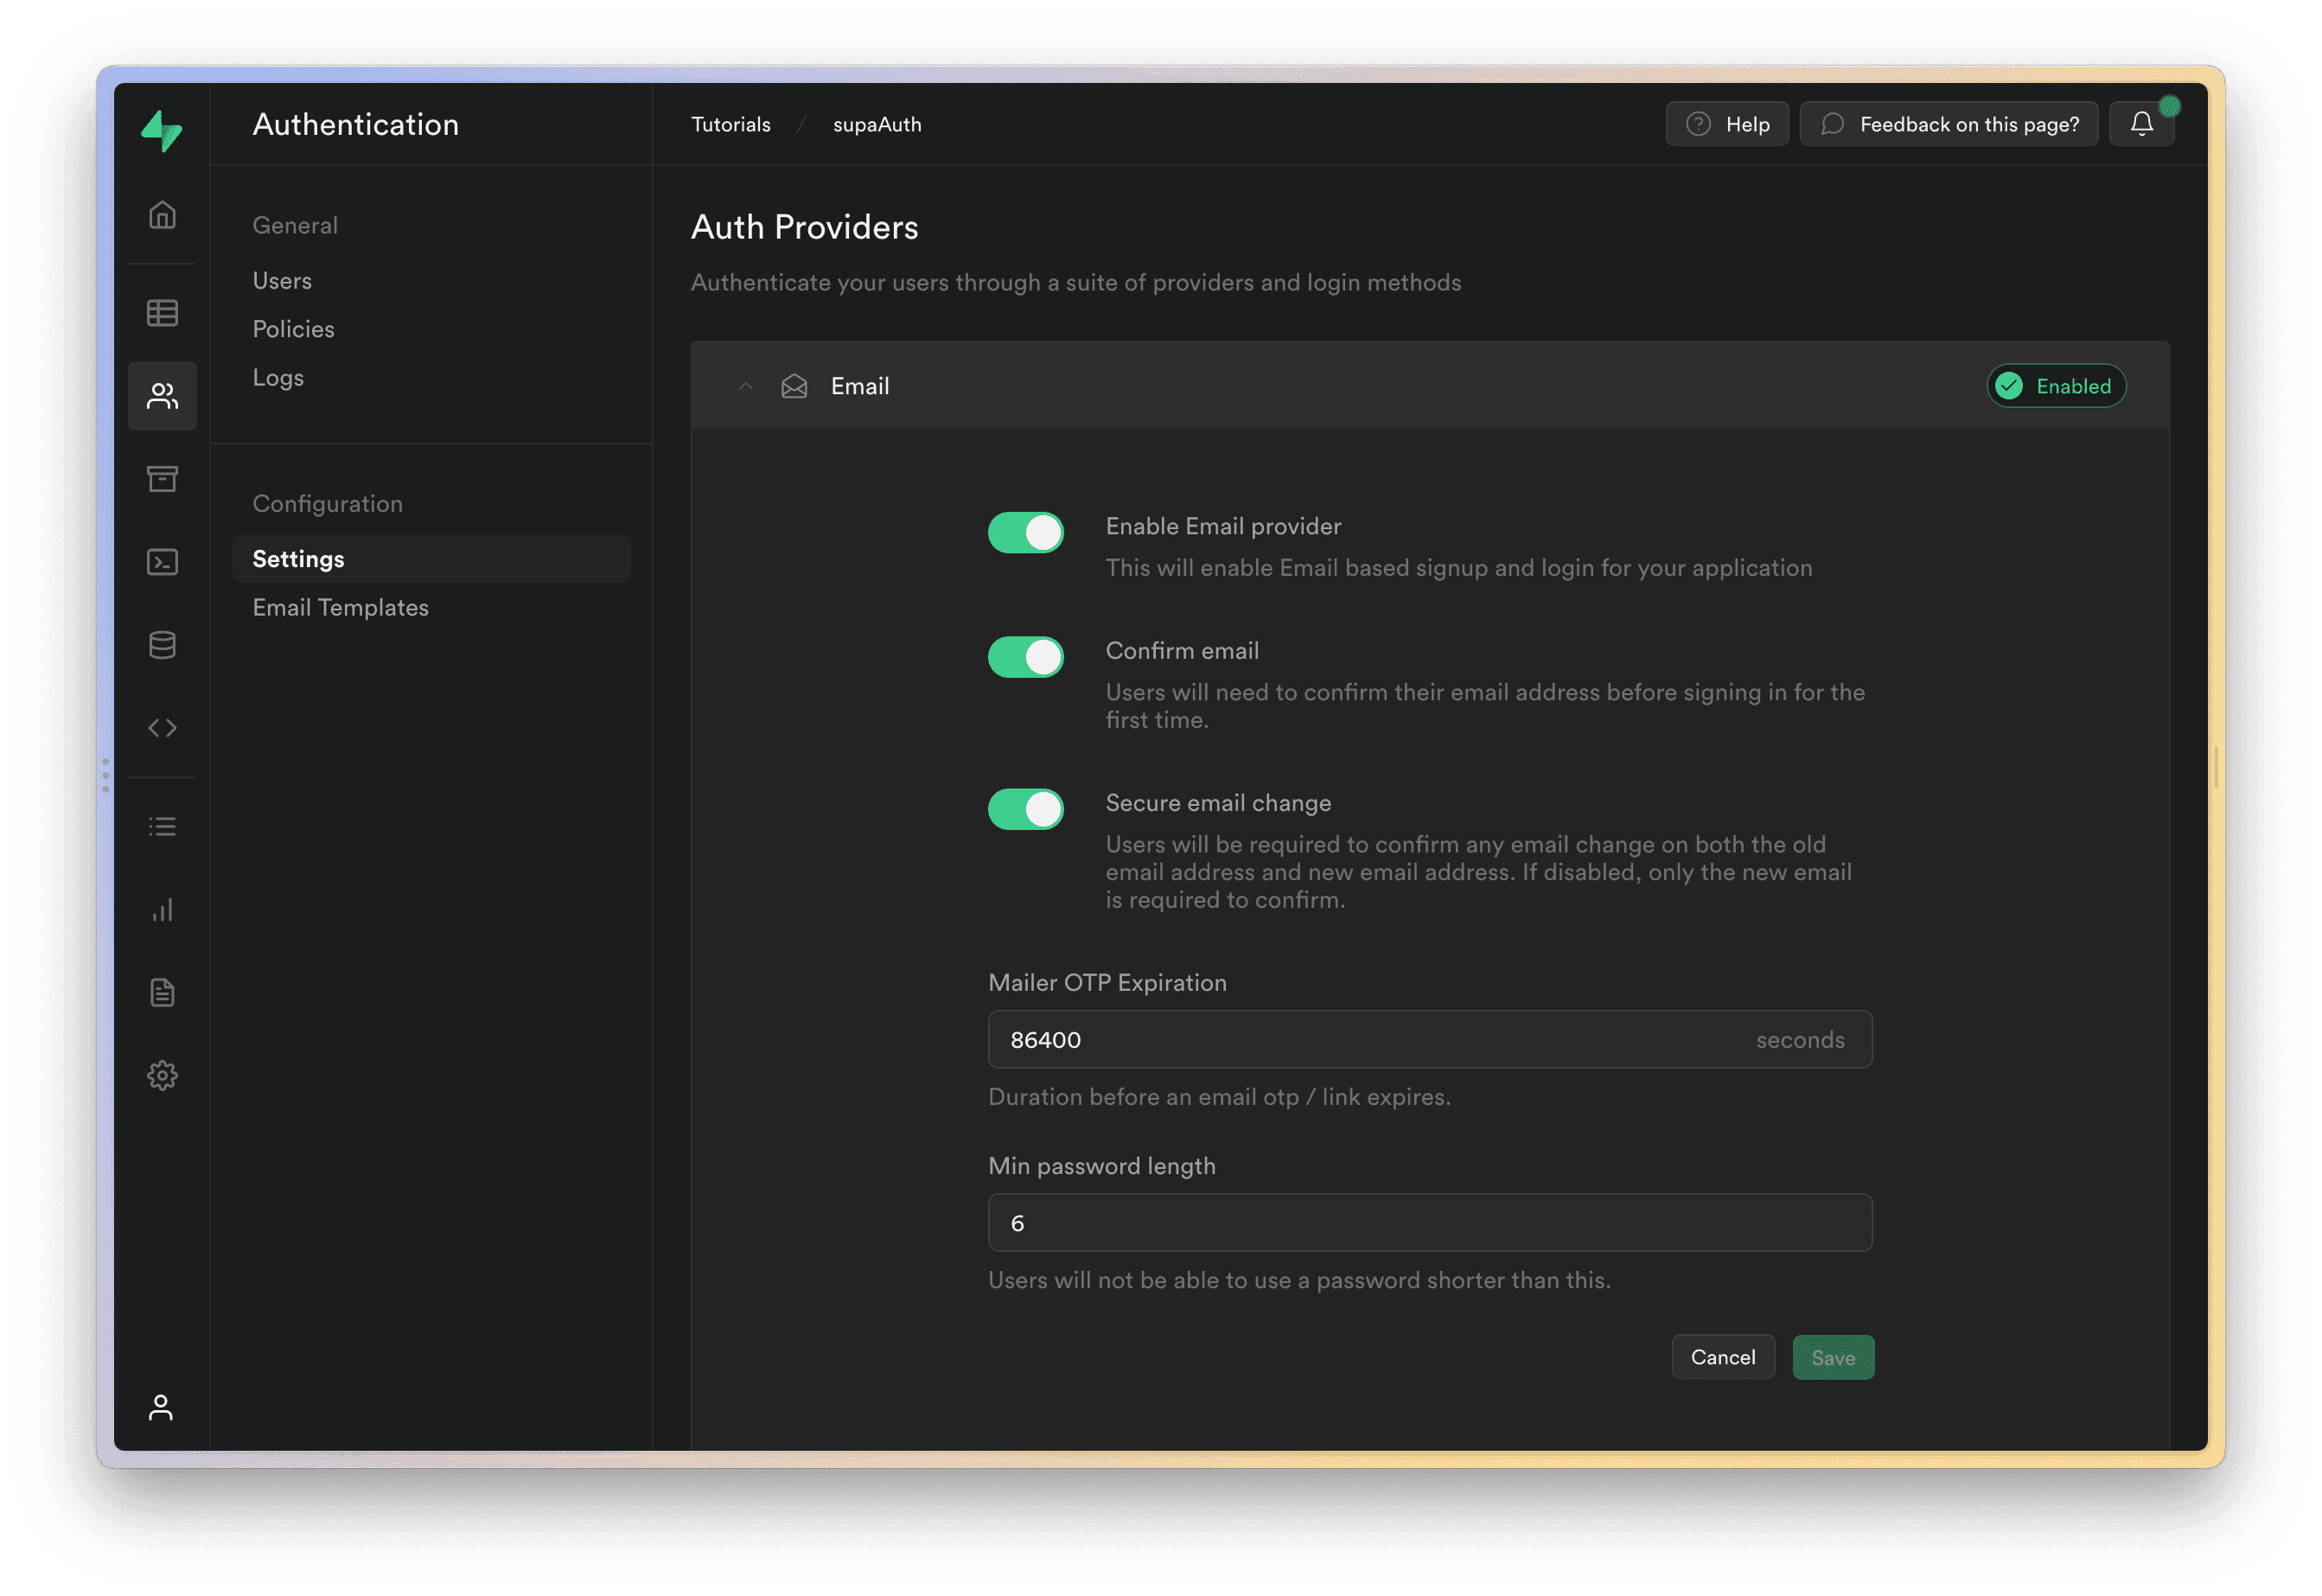Click the Enabled badge on Email provider
This screenshot has height=1596, width=2322.
point(2055,386)
